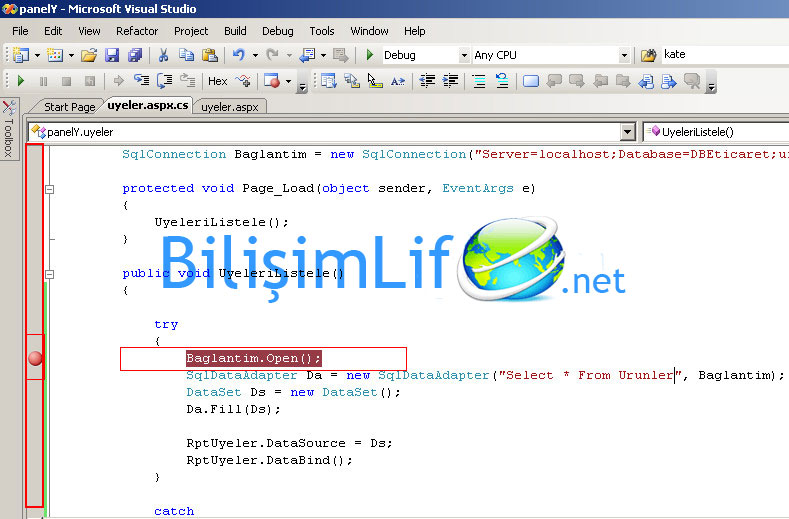This screenshot has width=789, height=519.
Task: Switch to the uyeler.aspx tab
Action: coord(229,107)
